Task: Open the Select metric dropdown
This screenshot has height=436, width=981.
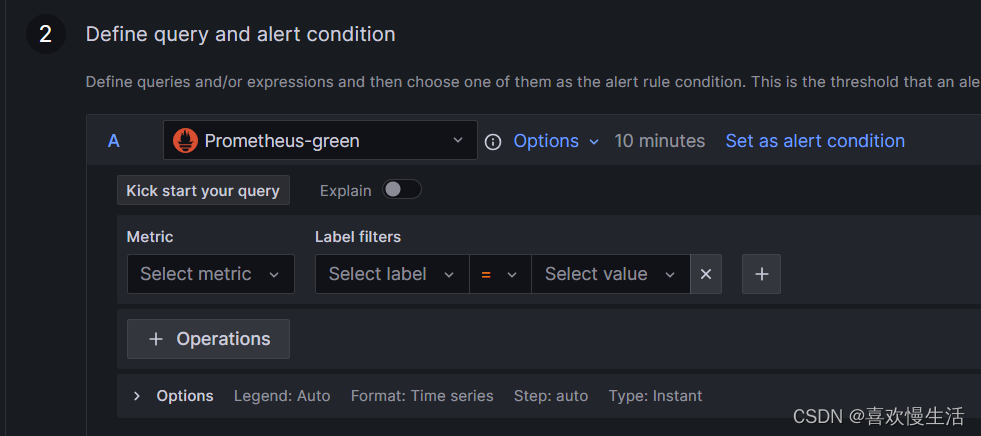Action: click(210, 274)
